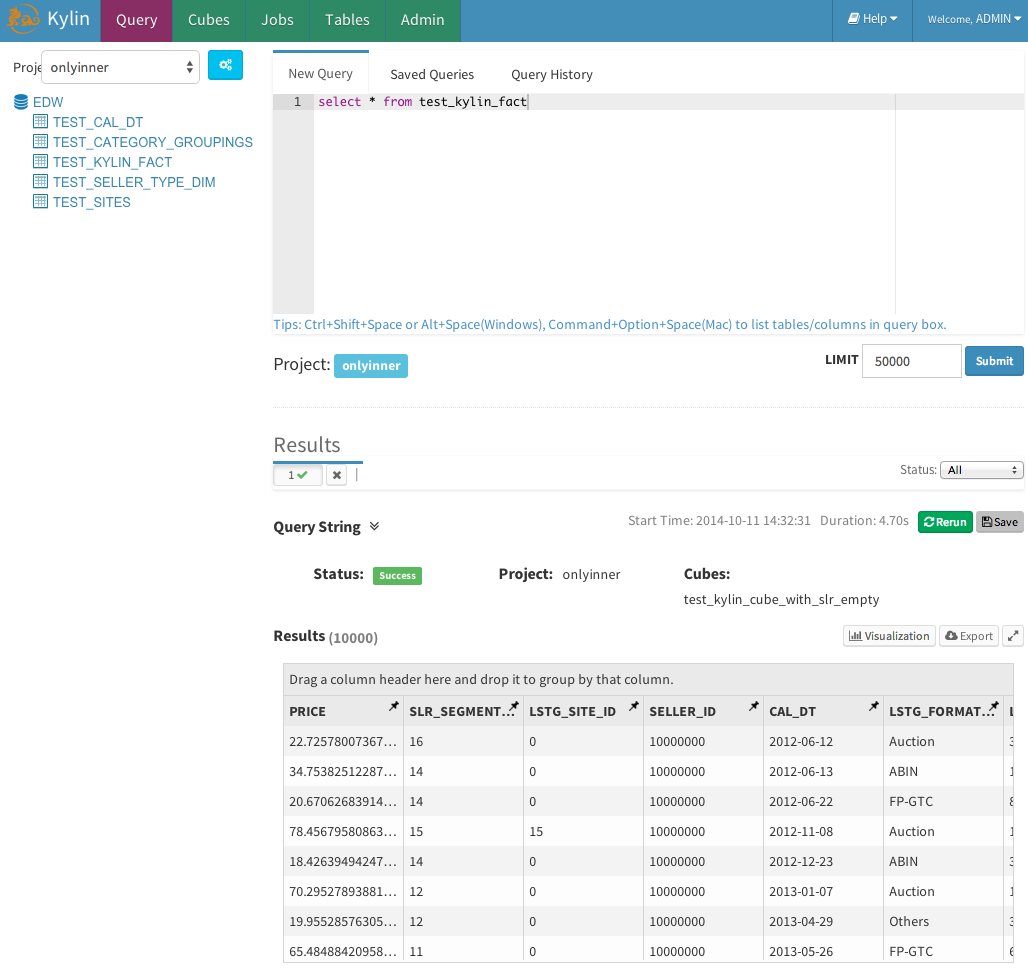This screenshot has width=1028, height=971.
Task: Go to the Tables section
Action: click(347, 20)
